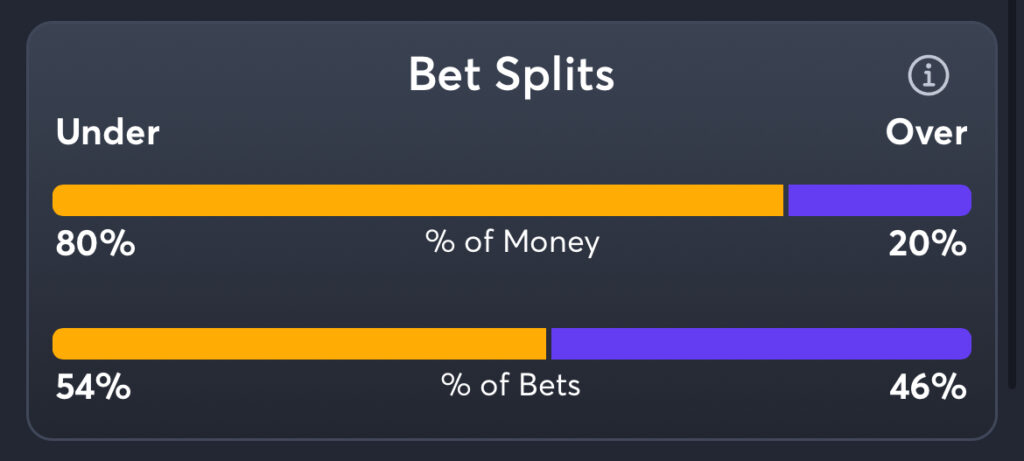Click the 80% money value
1024x461 pixels.
click(x=95, y=243)
